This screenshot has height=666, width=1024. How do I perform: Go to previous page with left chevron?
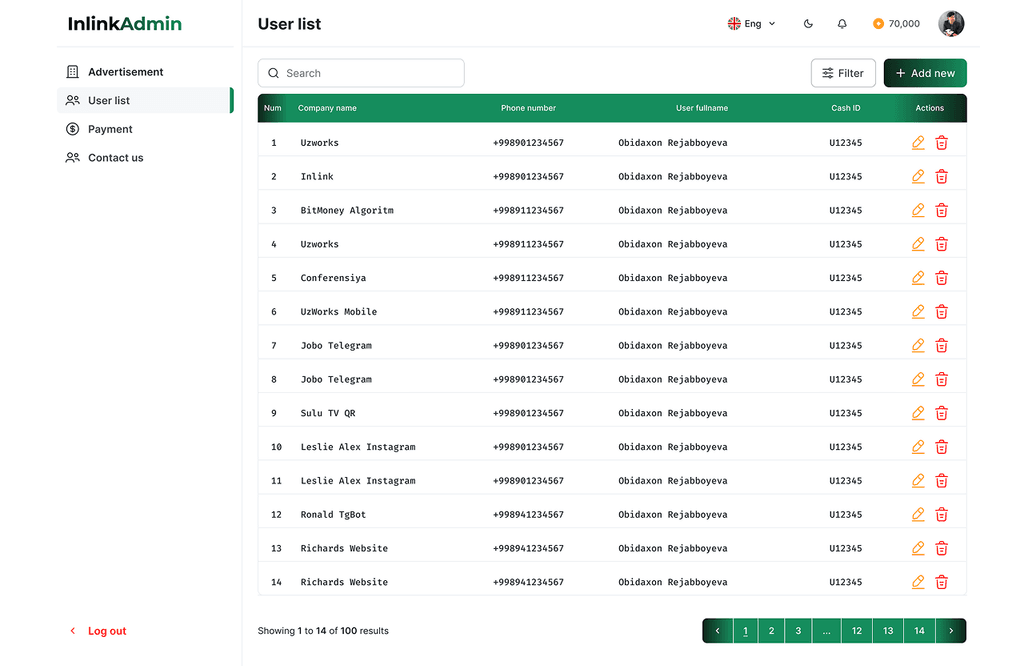(717, 631)
